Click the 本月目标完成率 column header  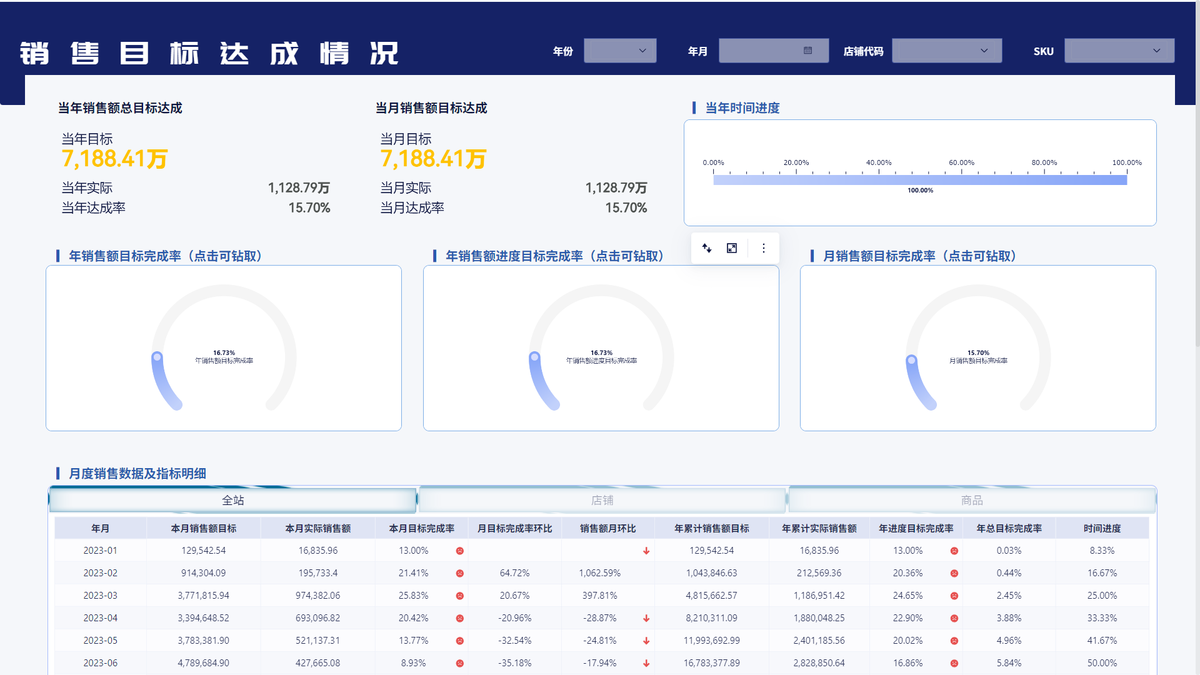(x=421, y=528)
